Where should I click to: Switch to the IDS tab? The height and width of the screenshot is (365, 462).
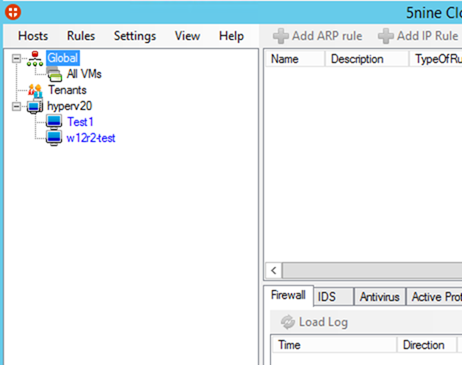pos(333,297)
